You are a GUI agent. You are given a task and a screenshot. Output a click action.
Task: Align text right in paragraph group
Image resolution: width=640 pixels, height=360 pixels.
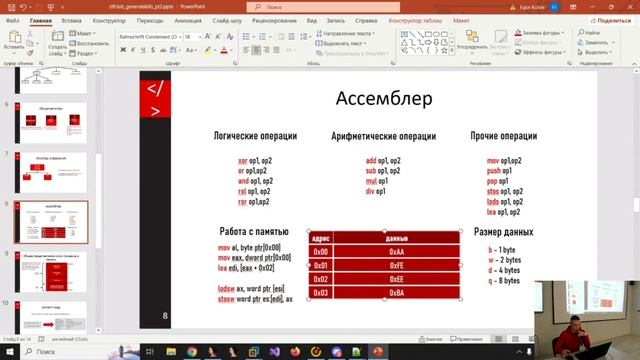[267, 50]
